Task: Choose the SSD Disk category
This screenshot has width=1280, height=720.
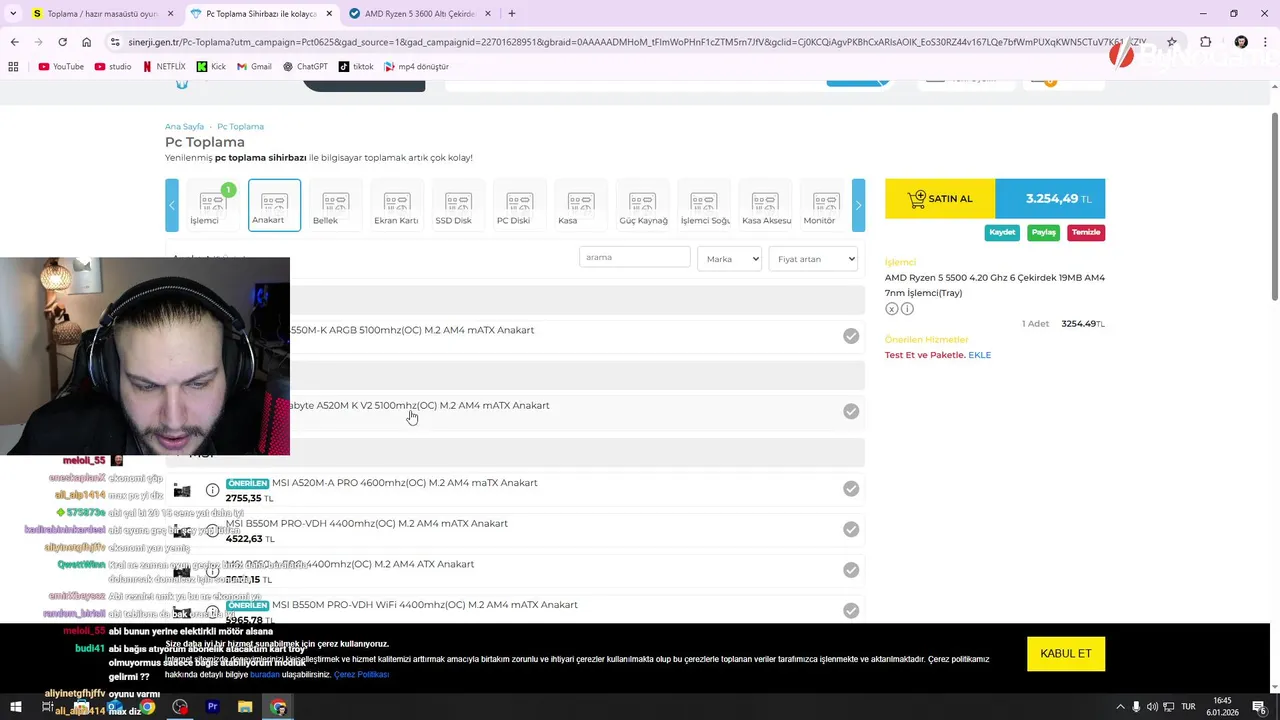Action: point(457,205)
